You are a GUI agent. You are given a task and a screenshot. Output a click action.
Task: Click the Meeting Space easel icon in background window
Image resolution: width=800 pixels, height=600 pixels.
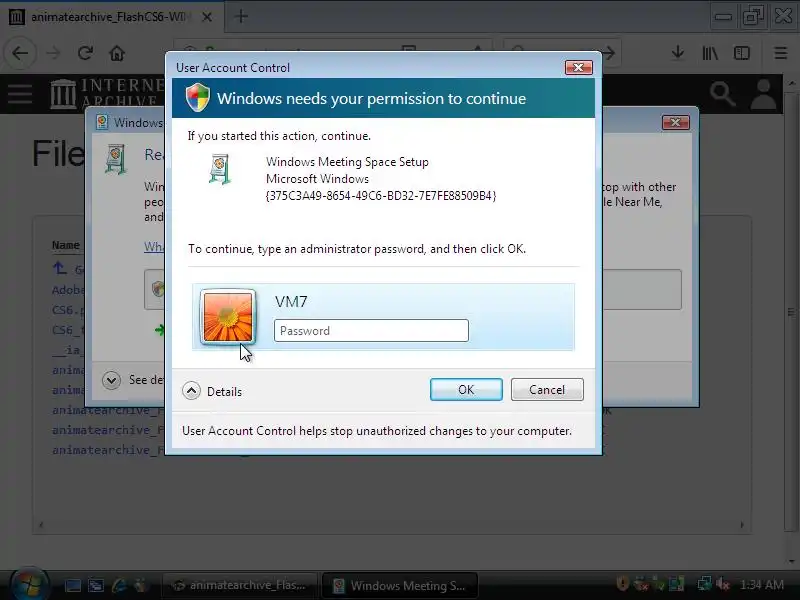tap(116, 159)
